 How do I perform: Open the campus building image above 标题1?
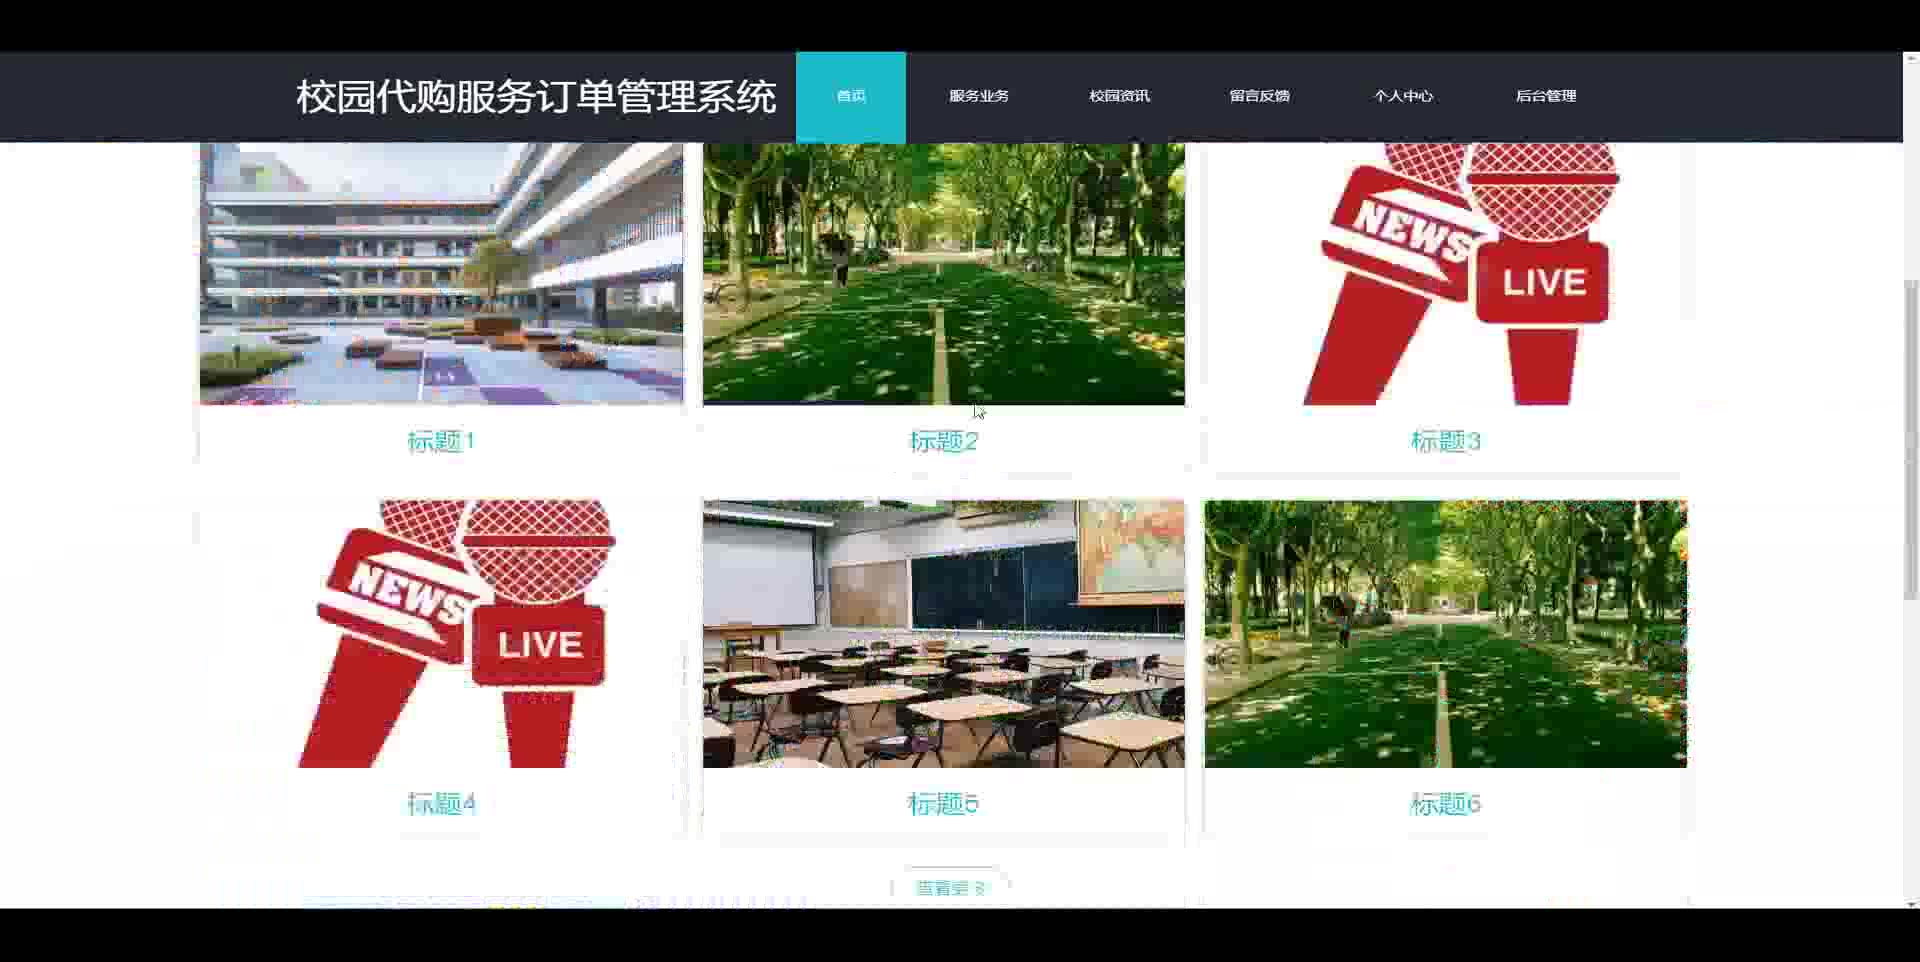[441, 274]
